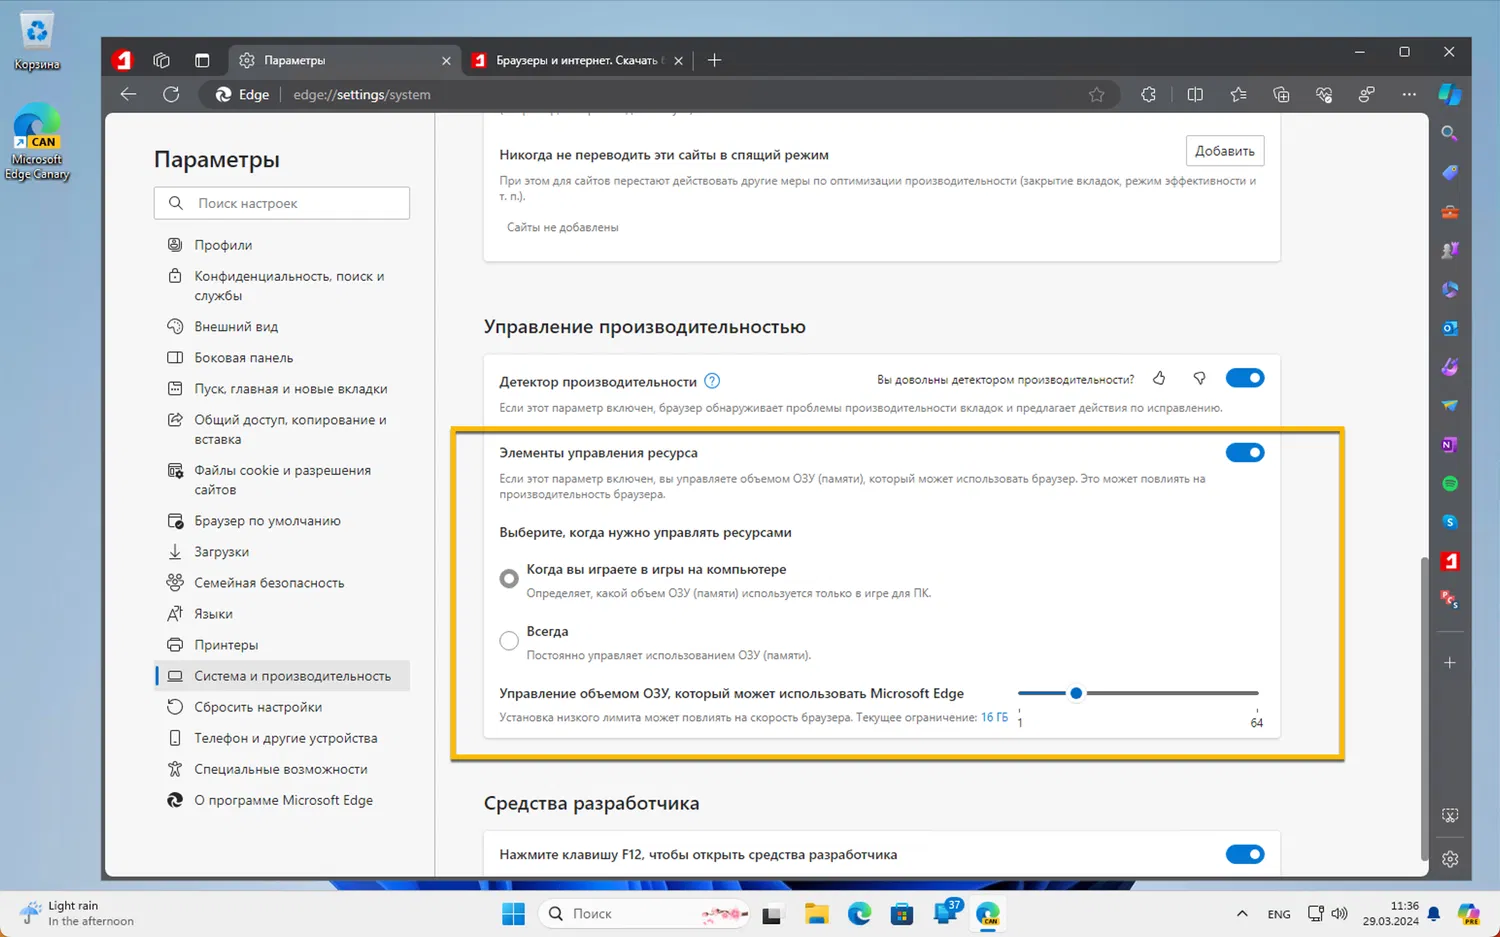Screen dimensions: 1500x937
Task: Click the Поиск настроек search field
Action: 282,203
